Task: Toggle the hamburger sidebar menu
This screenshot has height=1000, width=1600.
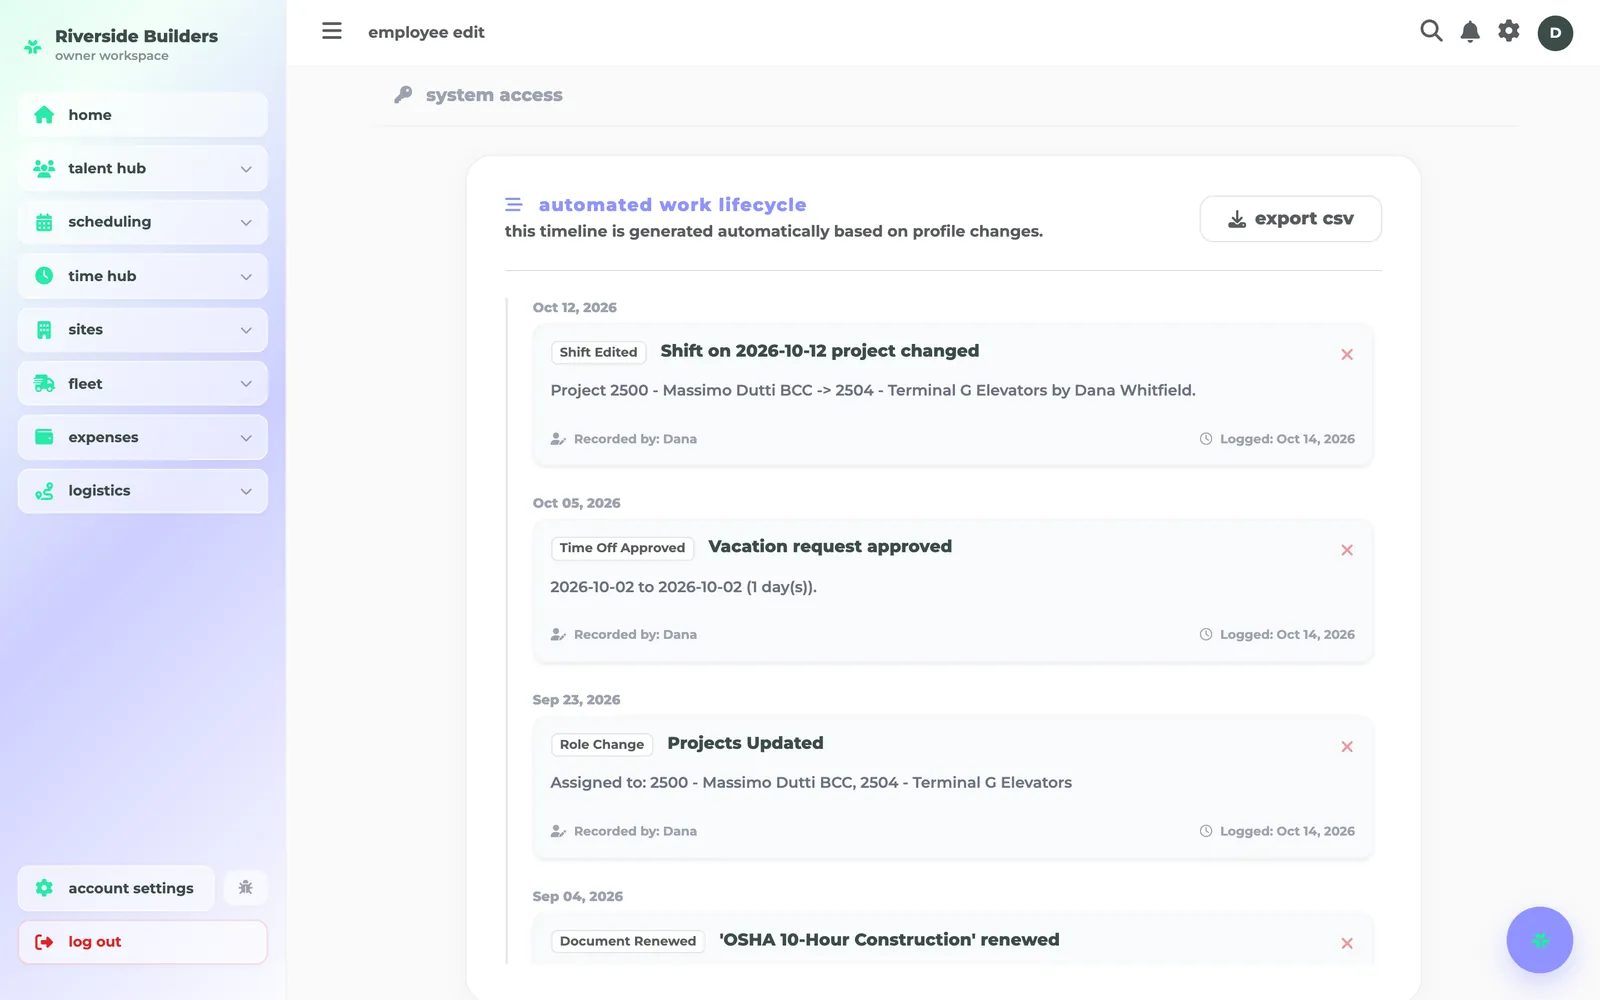Action: click(x=332, y=31)
